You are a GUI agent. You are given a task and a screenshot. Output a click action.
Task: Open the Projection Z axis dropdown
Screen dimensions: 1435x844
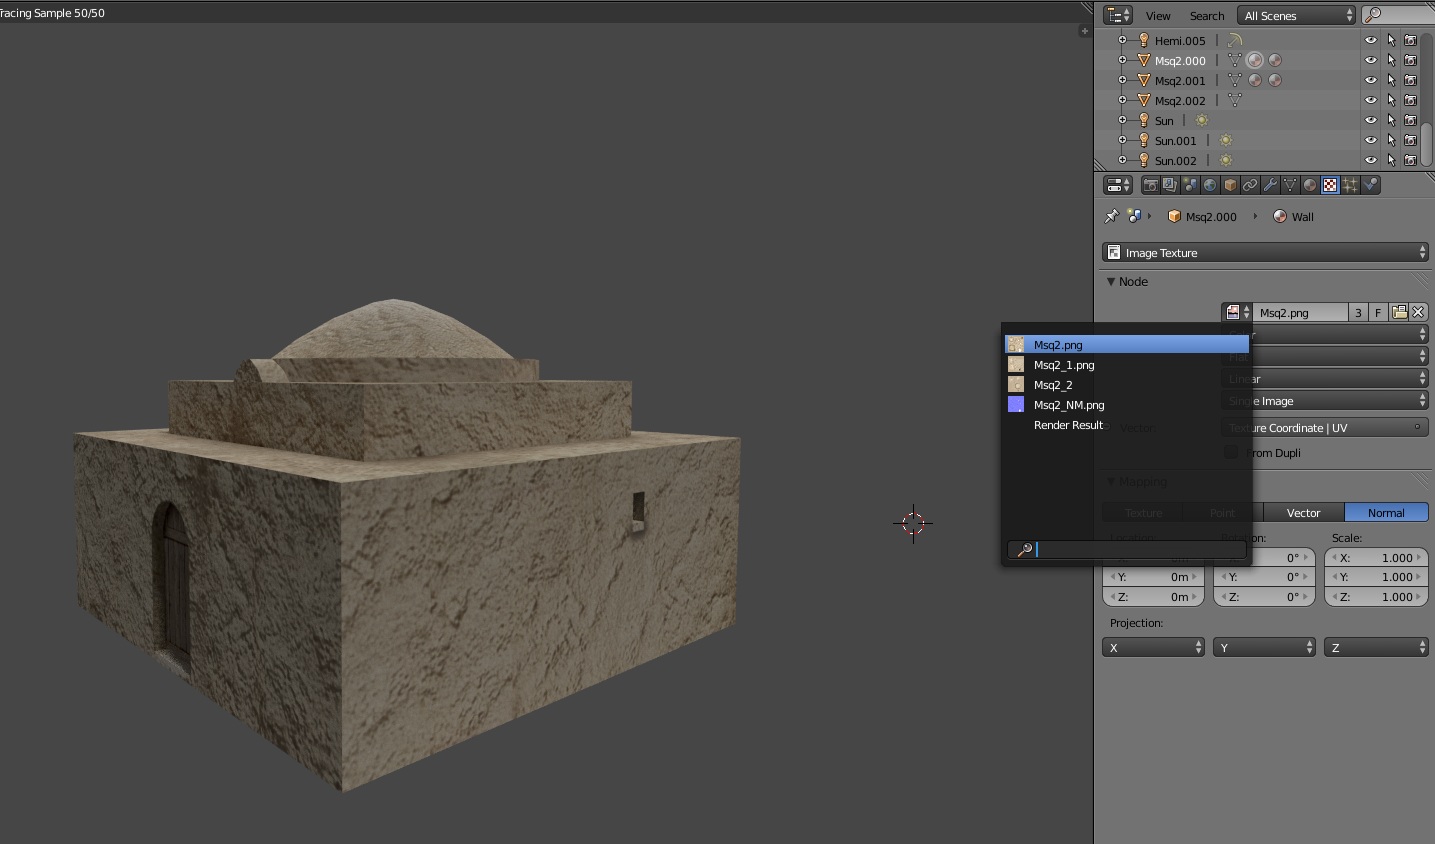coord(1376,648)
